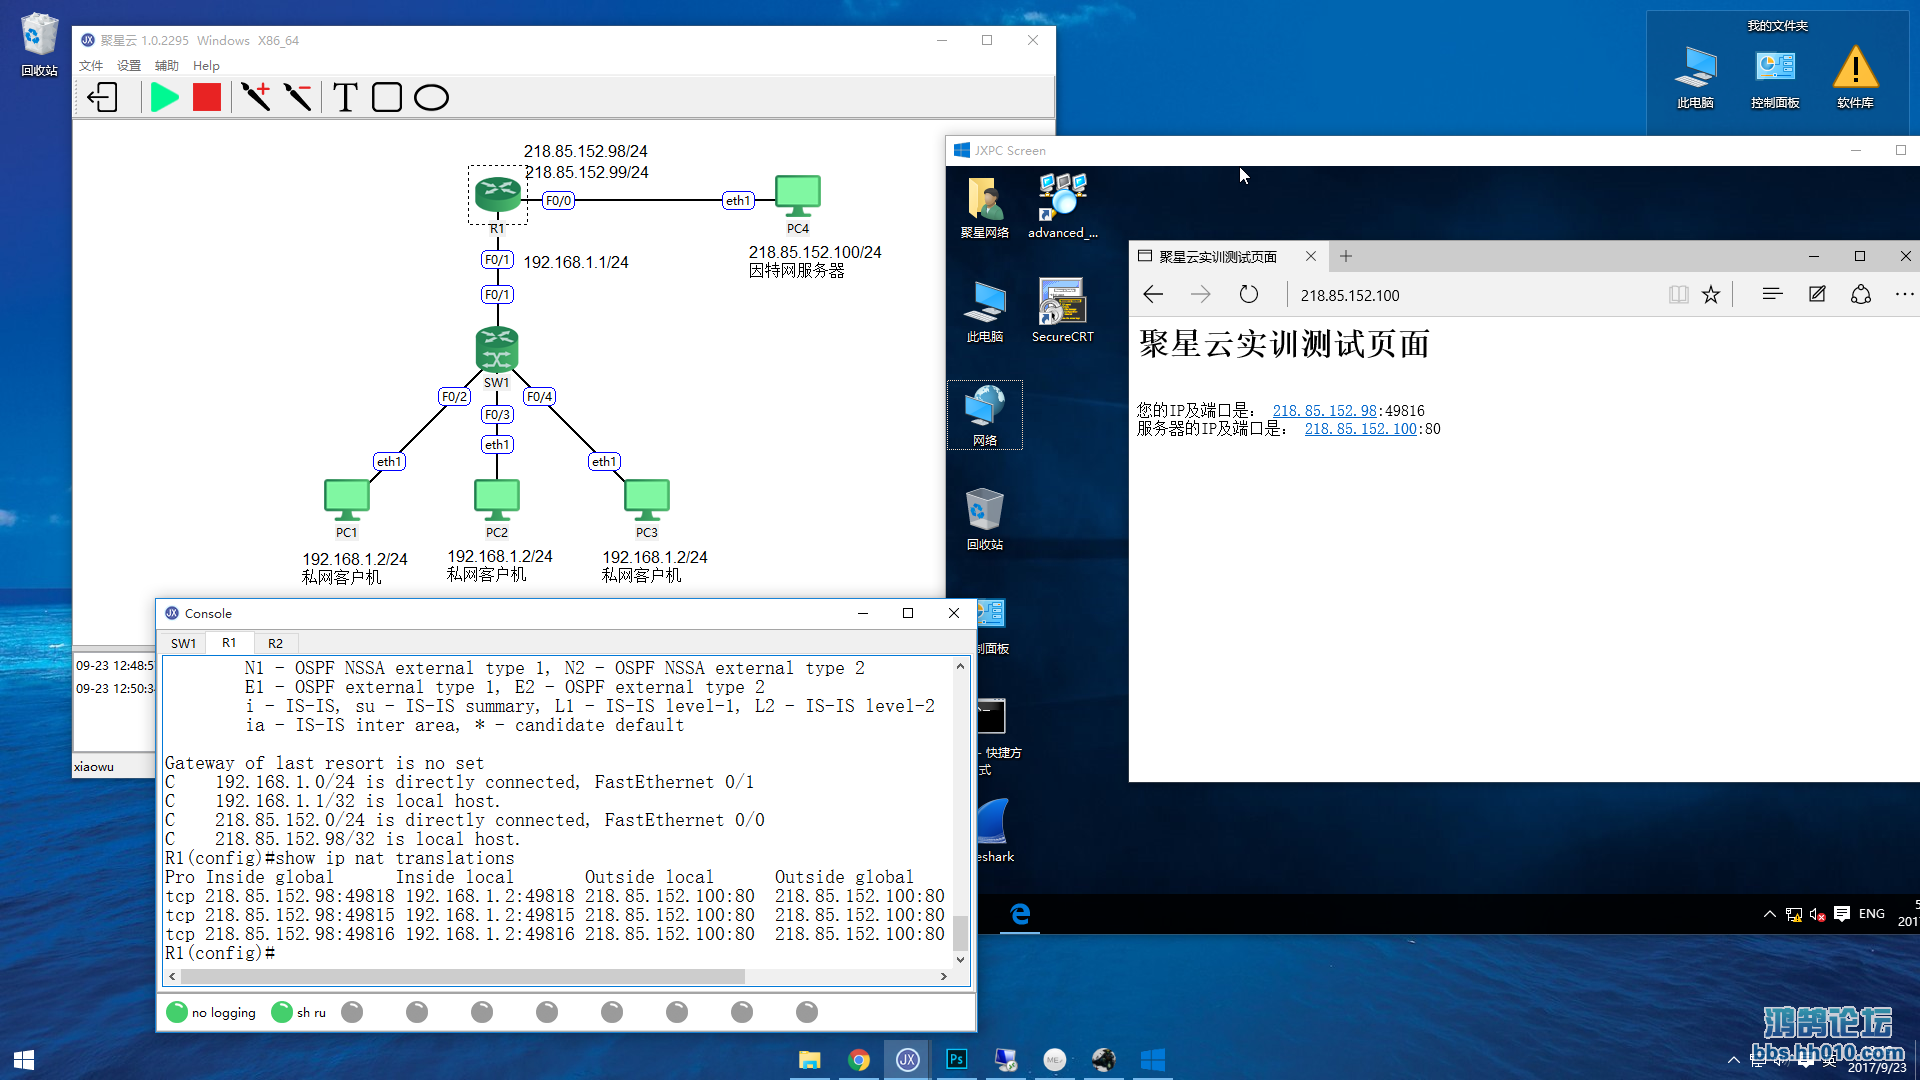Open the Help menu

click(206, 66)
